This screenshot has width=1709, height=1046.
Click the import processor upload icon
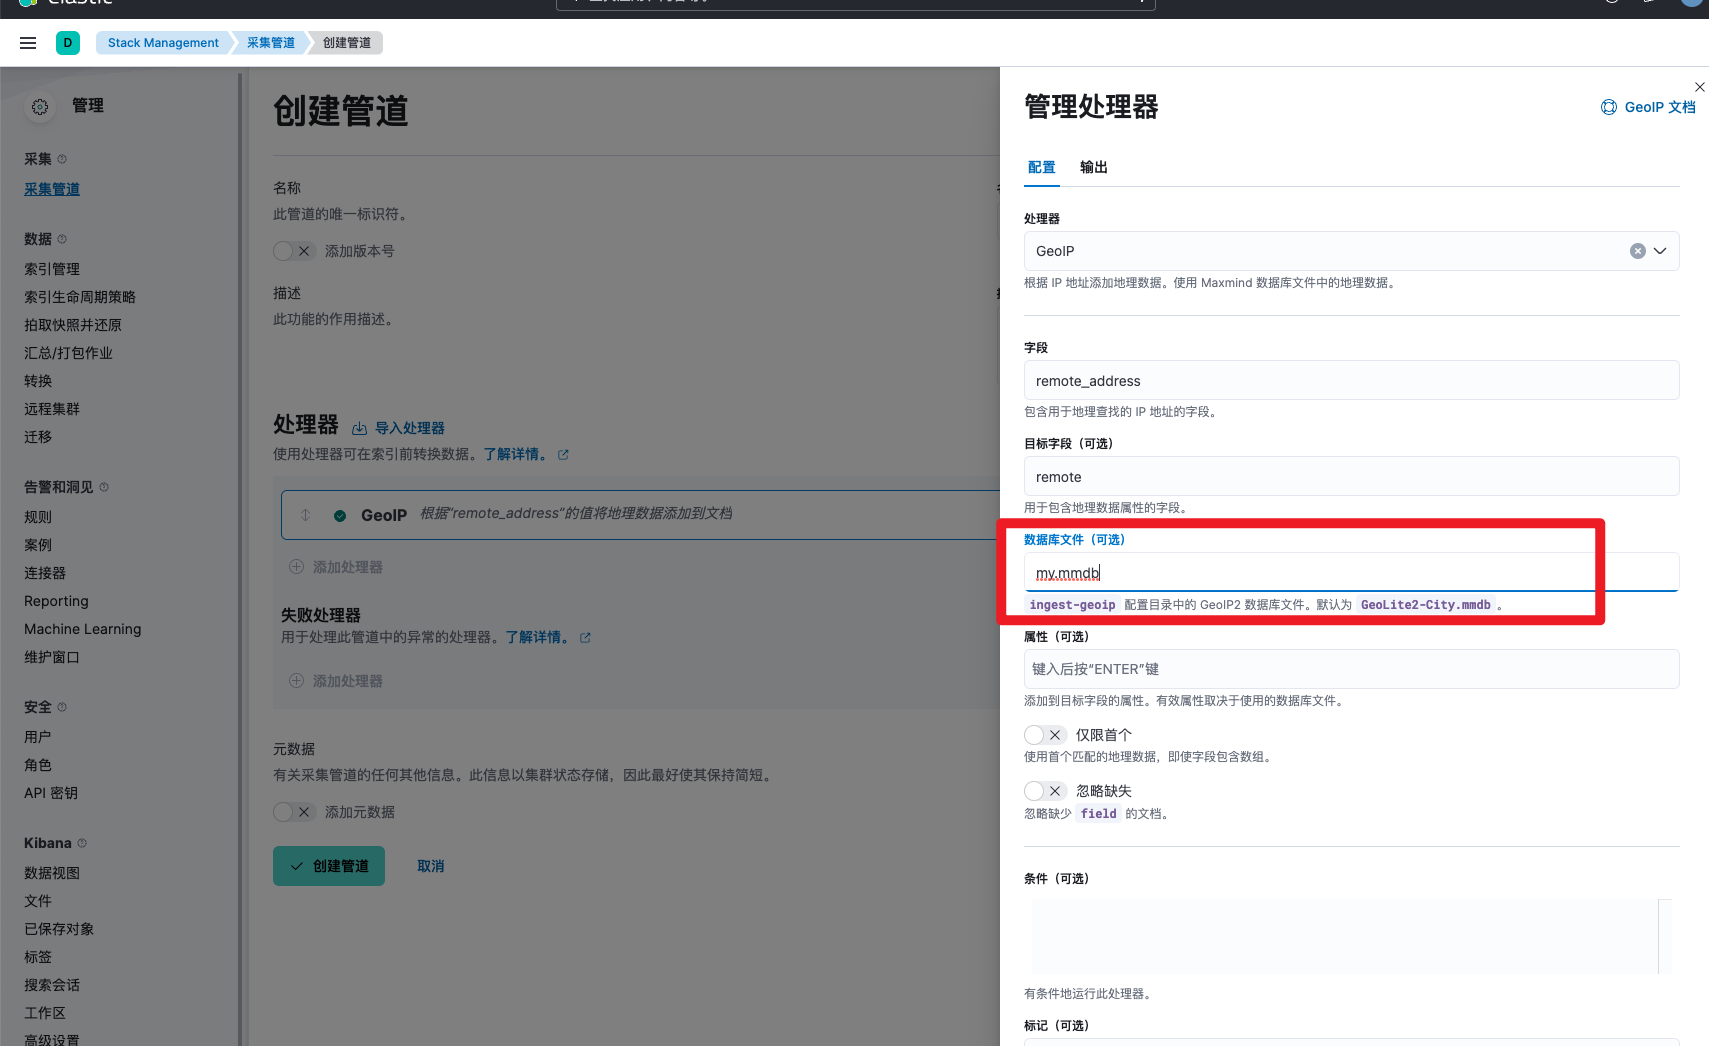pos(359,427)
